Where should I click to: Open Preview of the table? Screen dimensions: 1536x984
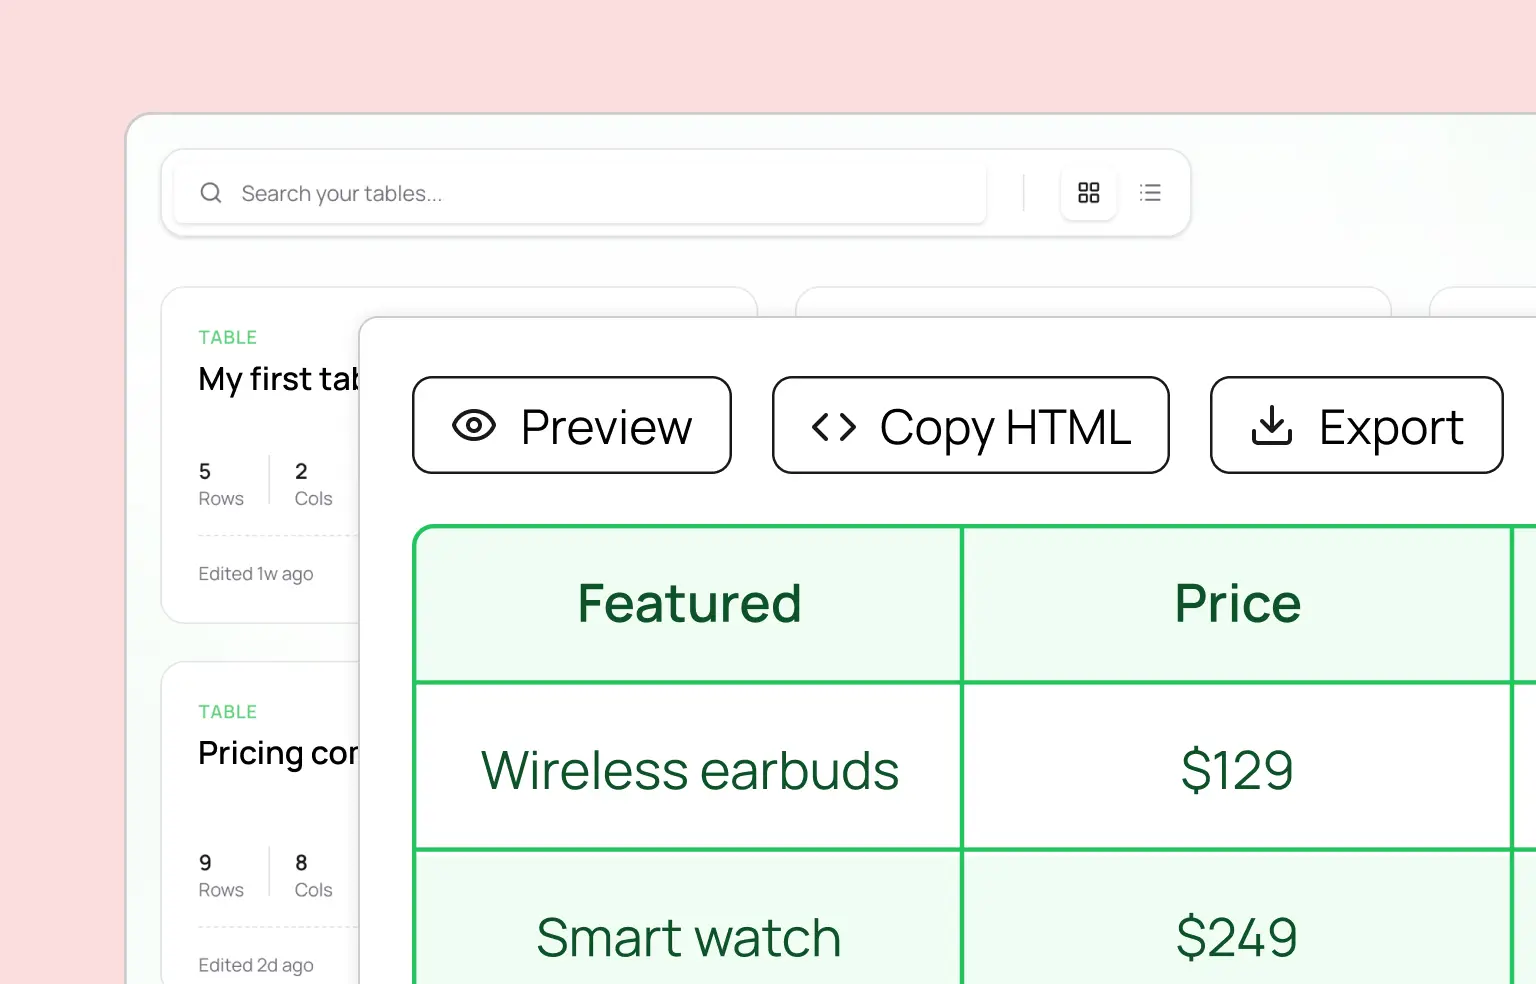point(571,425)
